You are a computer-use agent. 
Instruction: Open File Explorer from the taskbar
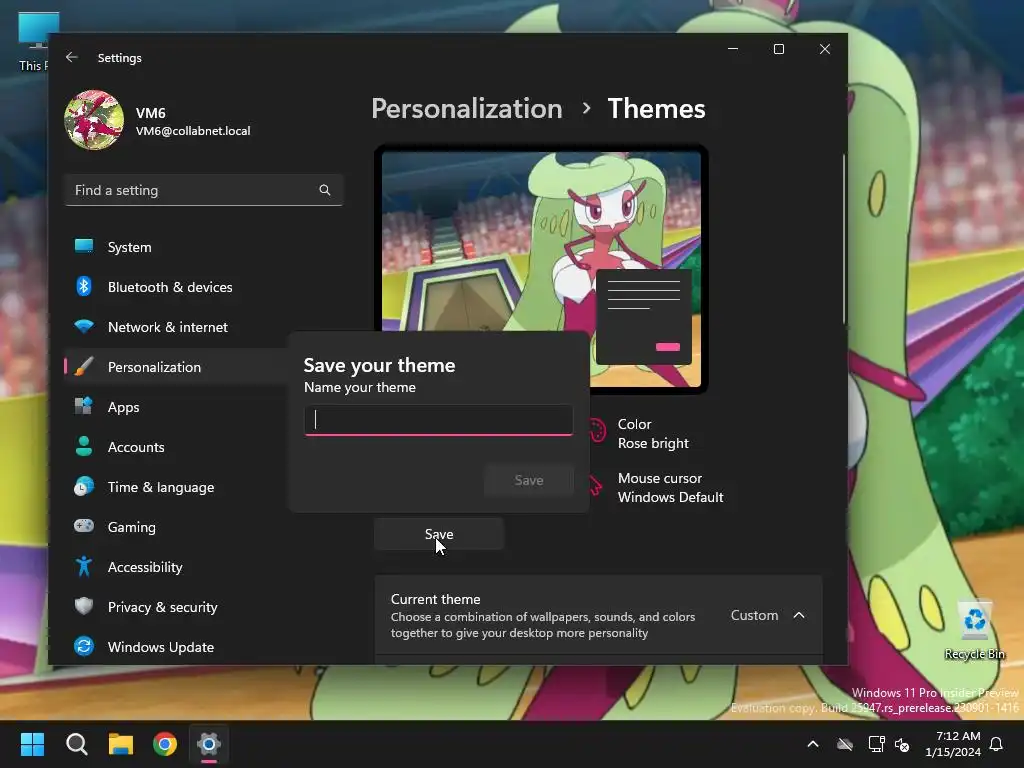tap(121, 744)
